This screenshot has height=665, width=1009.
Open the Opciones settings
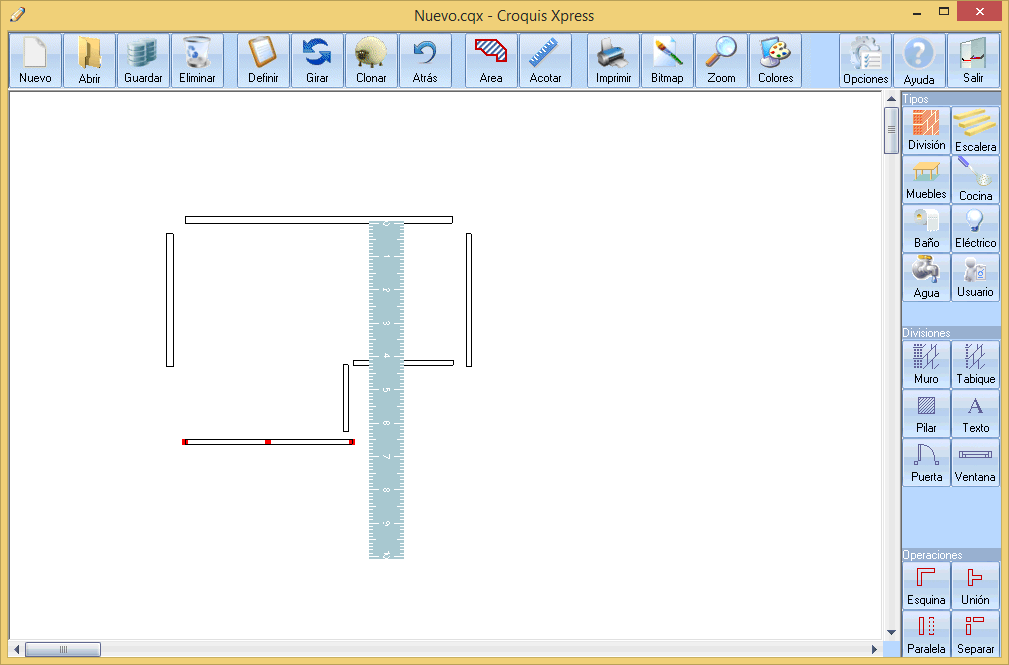point(865,61)
